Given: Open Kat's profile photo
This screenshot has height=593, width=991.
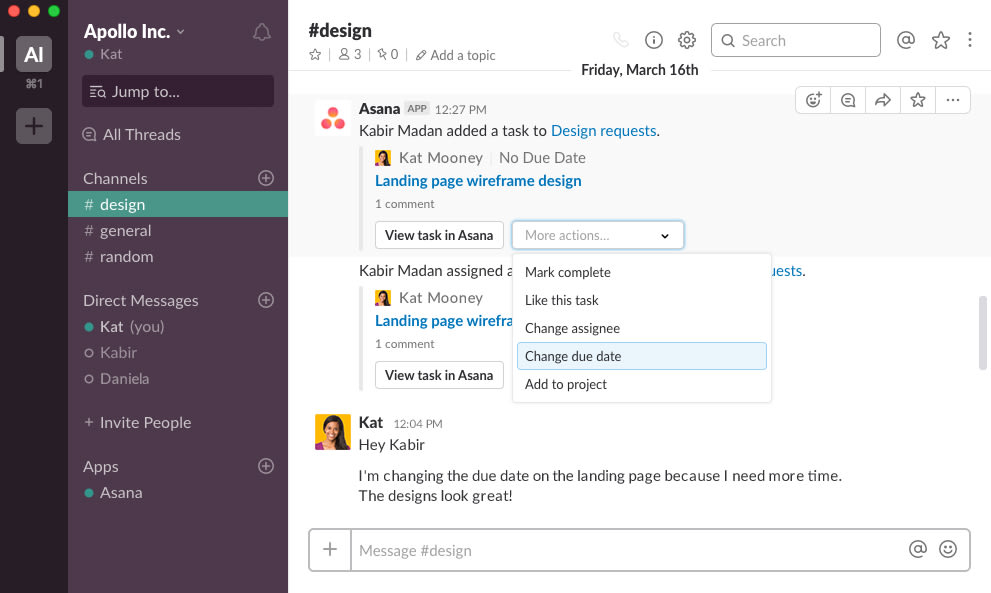Looking at the screenshot, I should click(332, 432).
